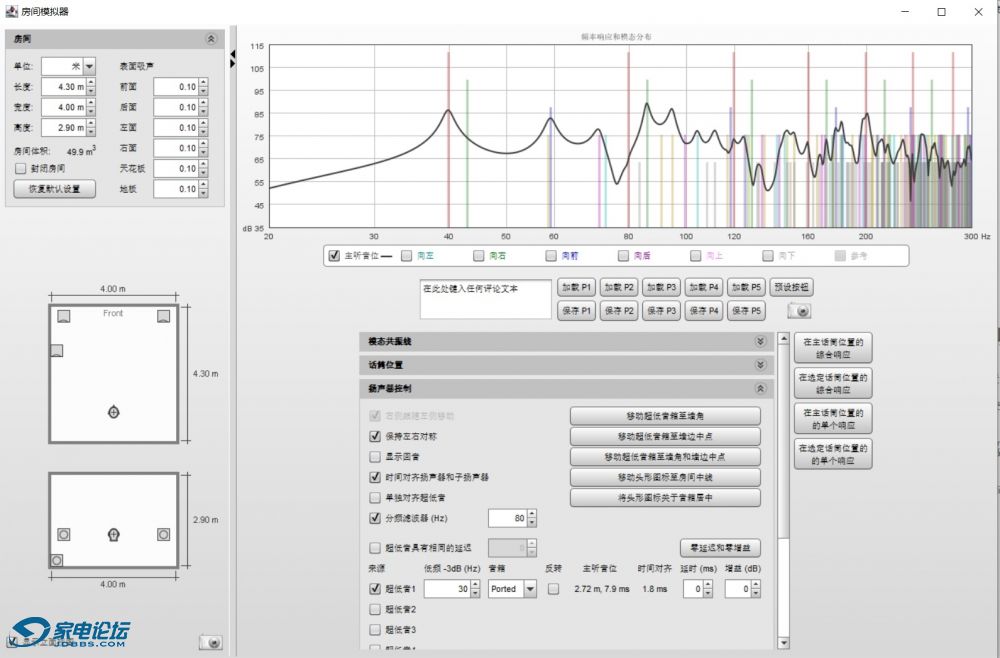Enable the 超低音3 source checkbox

pos(375,629)
